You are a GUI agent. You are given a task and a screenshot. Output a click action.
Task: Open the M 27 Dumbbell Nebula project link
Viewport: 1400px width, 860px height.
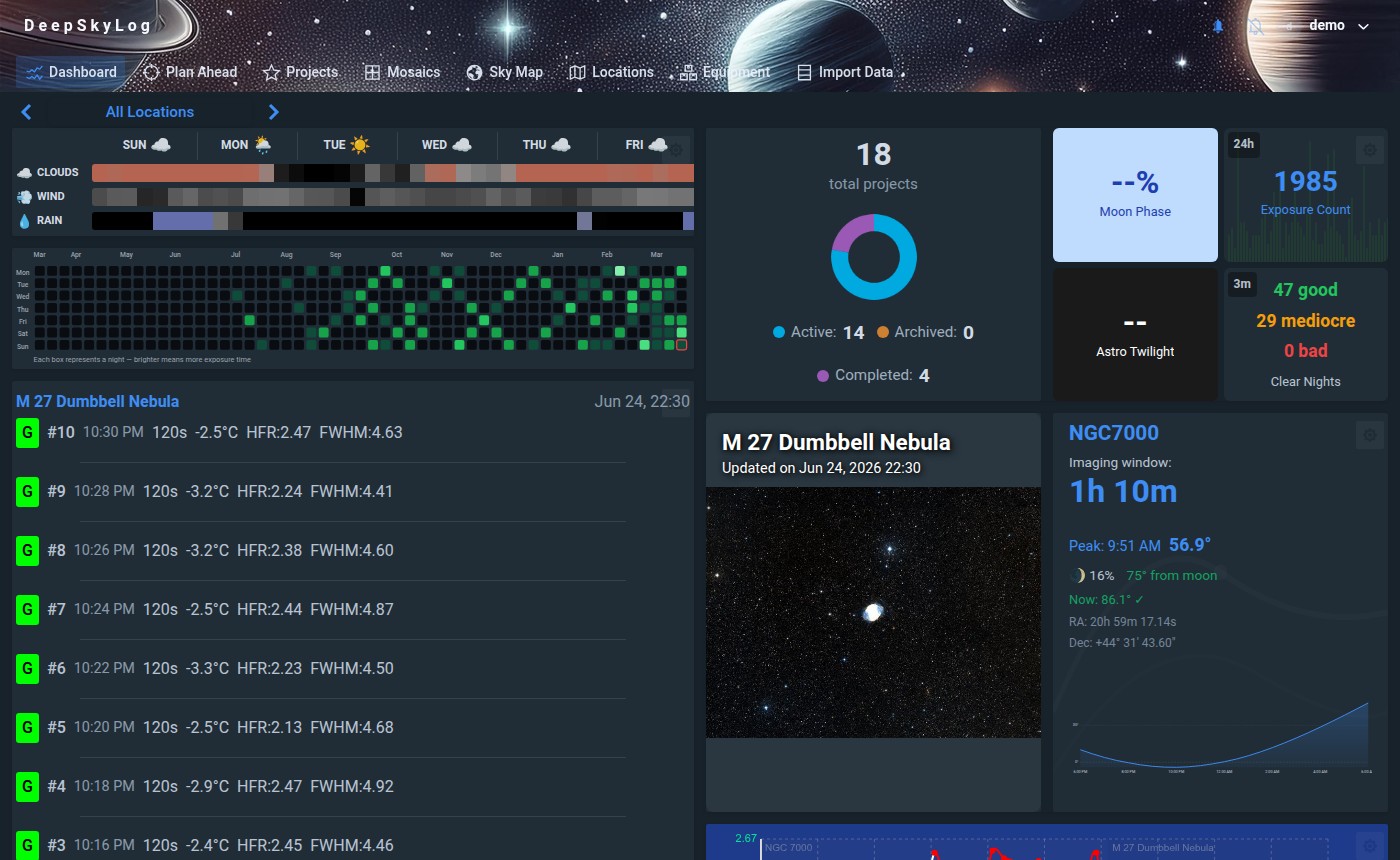point(97,401)
